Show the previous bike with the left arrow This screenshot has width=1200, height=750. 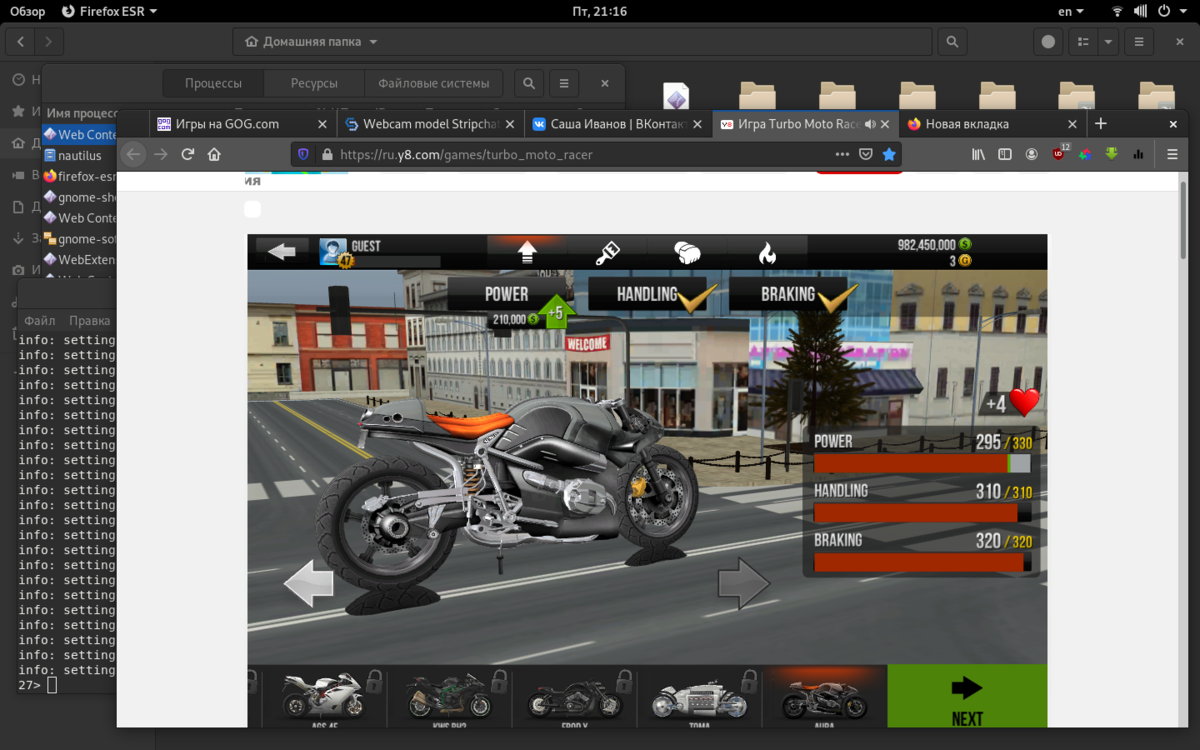tap(309, 584)
